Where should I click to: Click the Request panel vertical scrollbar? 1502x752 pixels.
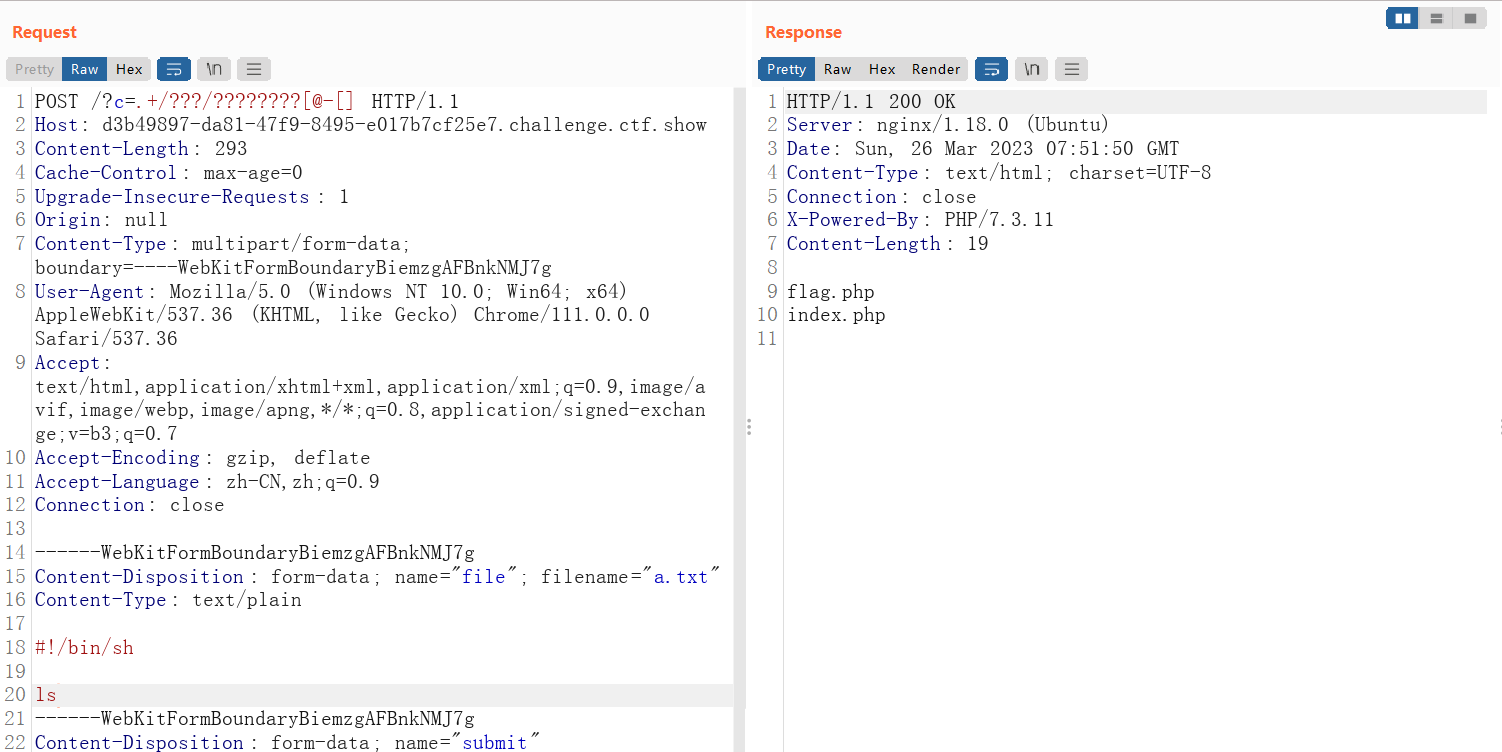pyautogui.click(x=739, y=398)
